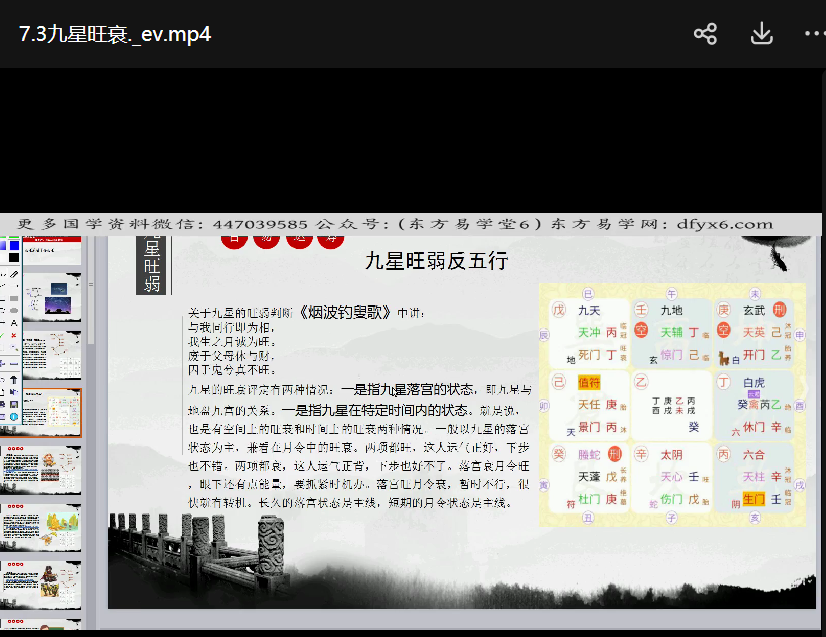Click the red 刑 circle beside 玄武

pyautogui.click(x=780, y=309)
